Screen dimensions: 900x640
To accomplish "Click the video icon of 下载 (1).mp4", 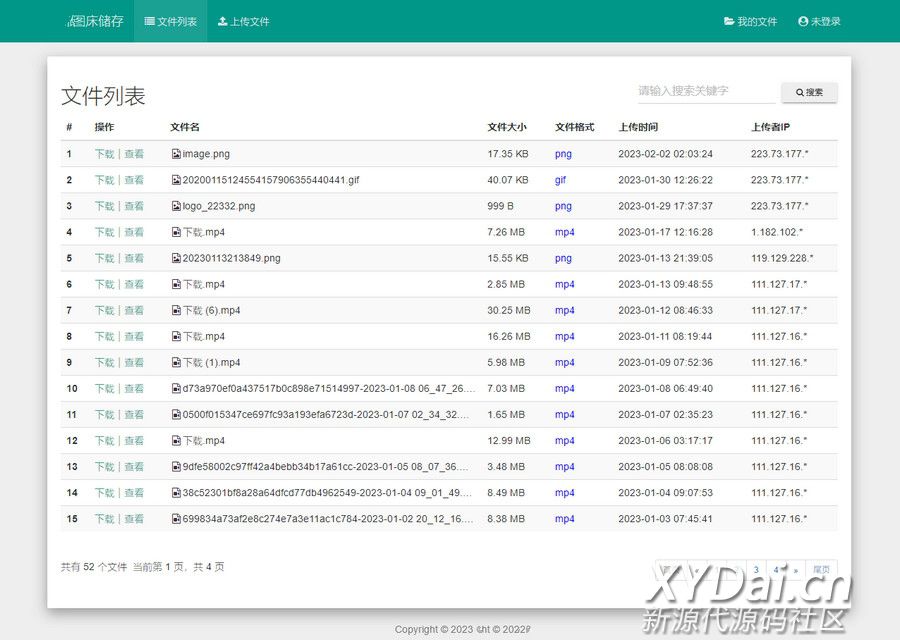I will [x=176, y=362].
